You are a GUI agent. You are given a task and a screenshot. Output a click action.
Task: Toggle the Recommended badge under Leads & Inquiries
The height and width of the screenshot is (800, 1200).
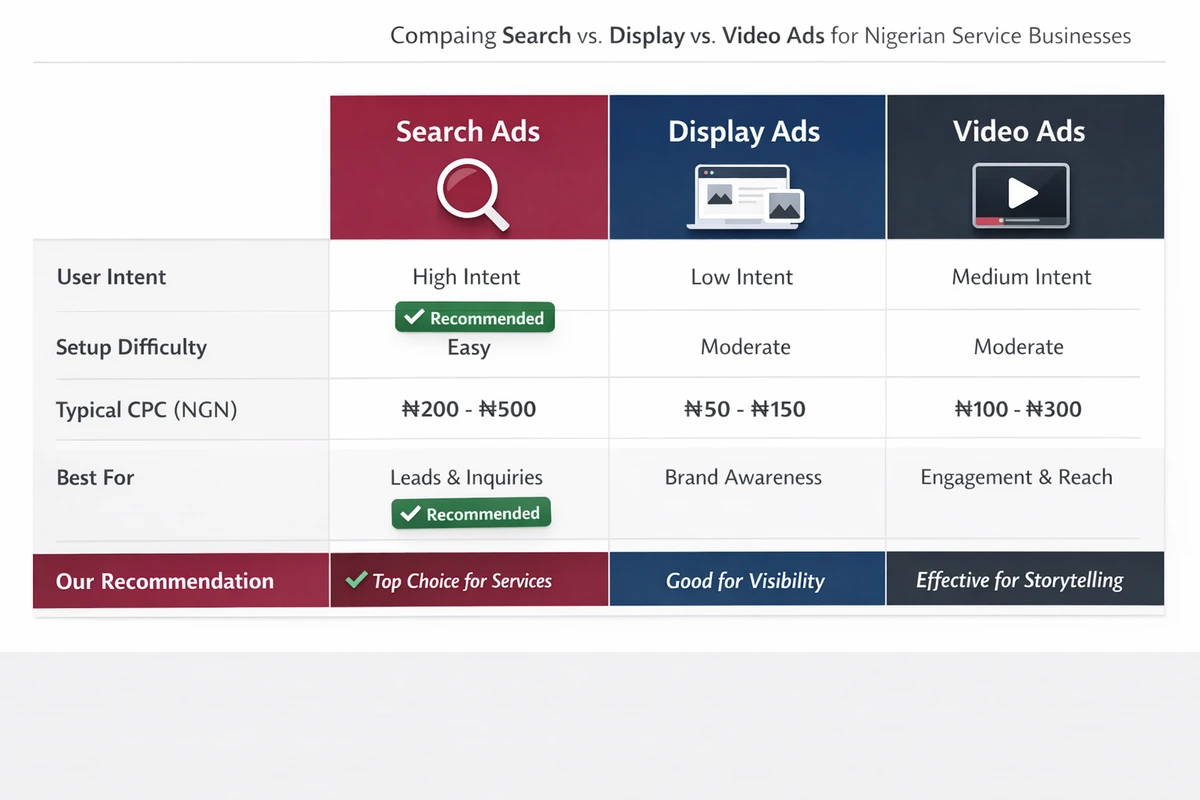tap(471, 512)
